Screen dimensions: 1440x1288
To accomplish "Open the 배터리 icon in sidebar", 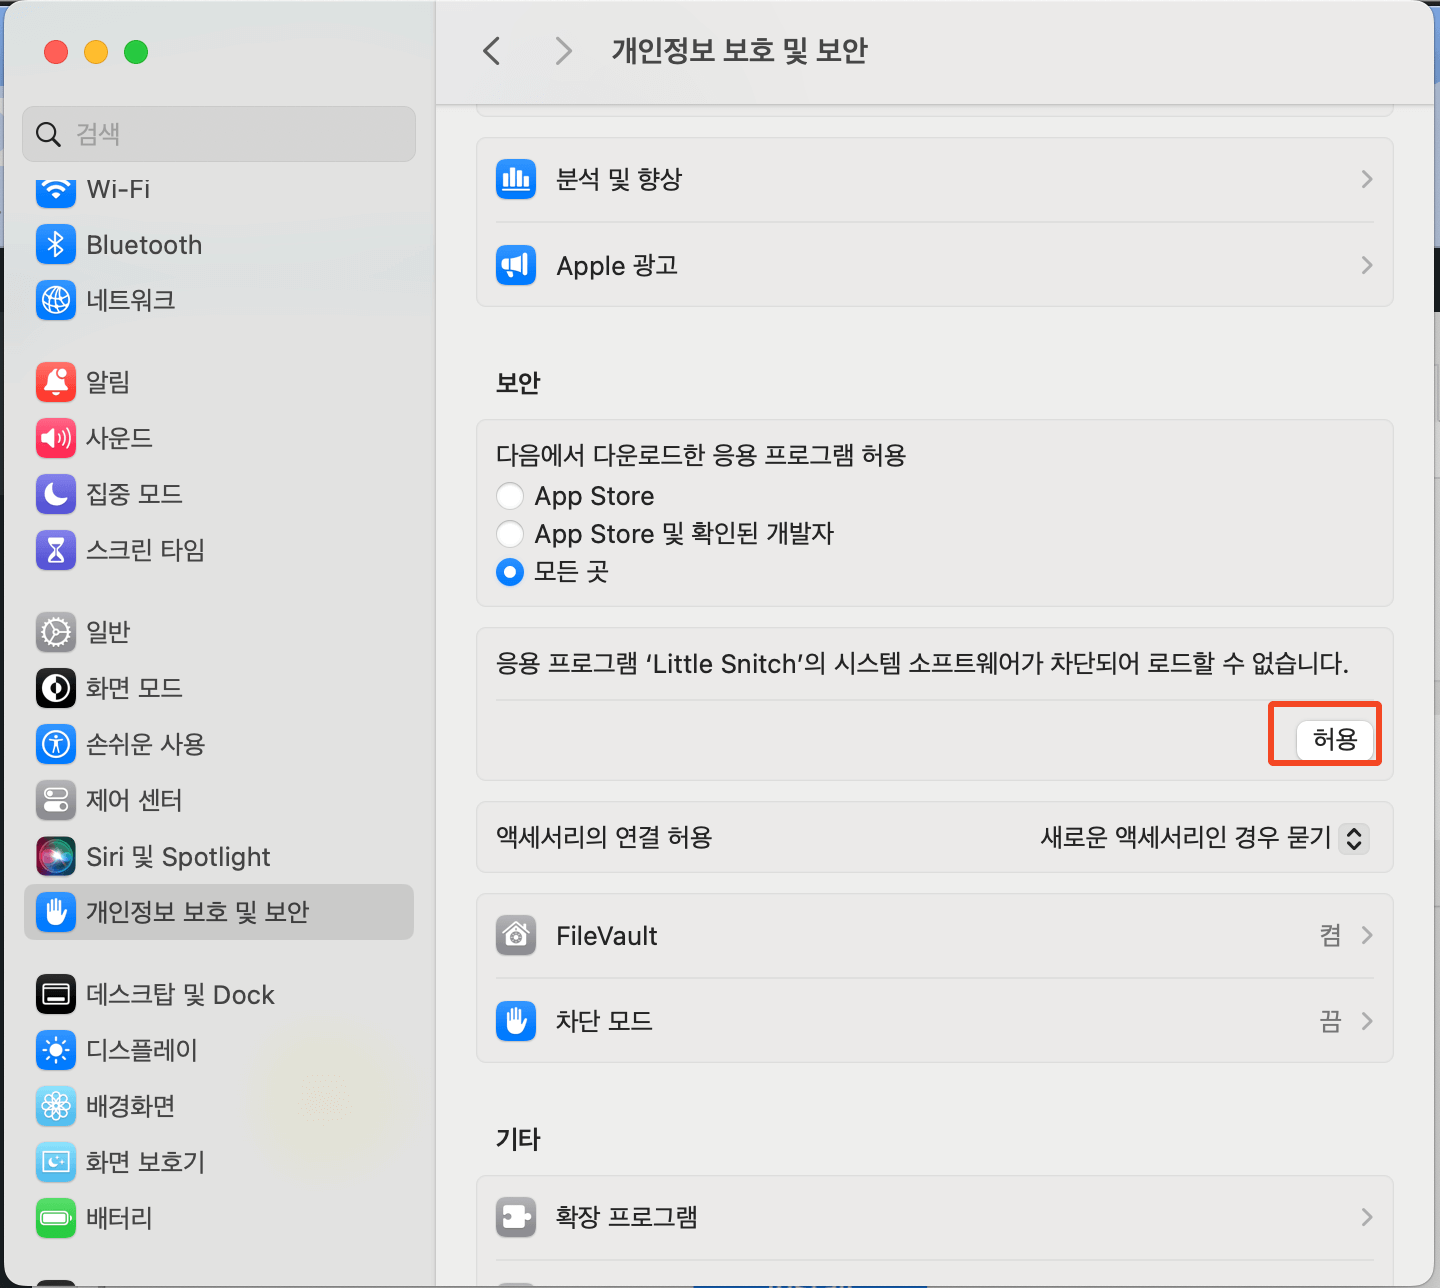I will (56, 1218).
